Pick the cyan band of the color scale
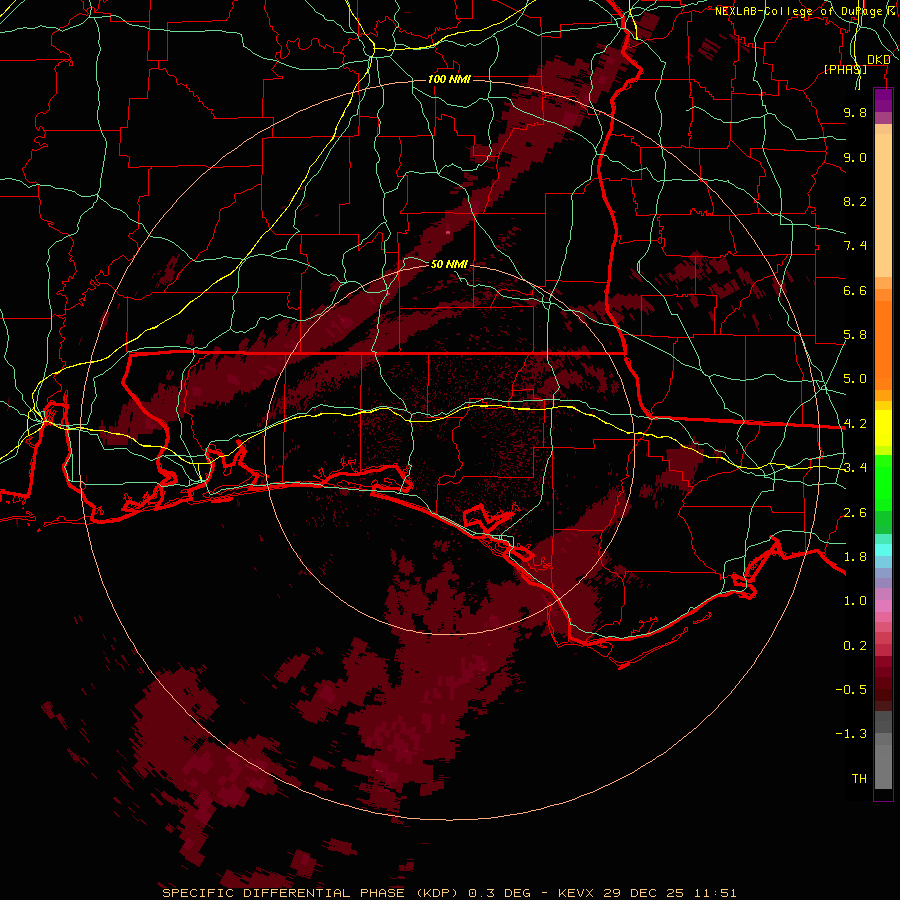 (x=883, y=550)
